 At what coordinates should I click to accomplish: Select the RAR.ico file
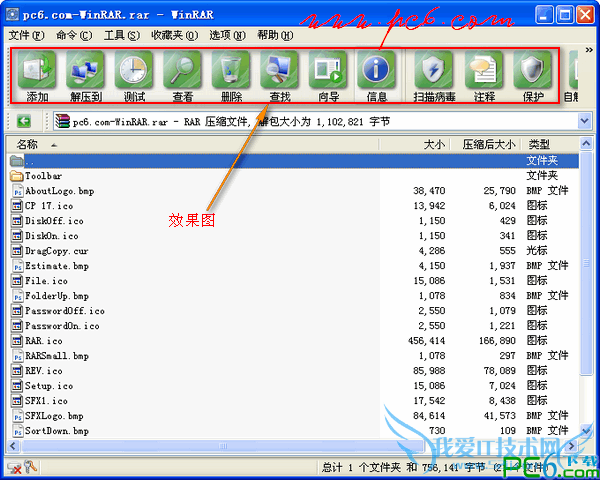(x=44, y=341)
